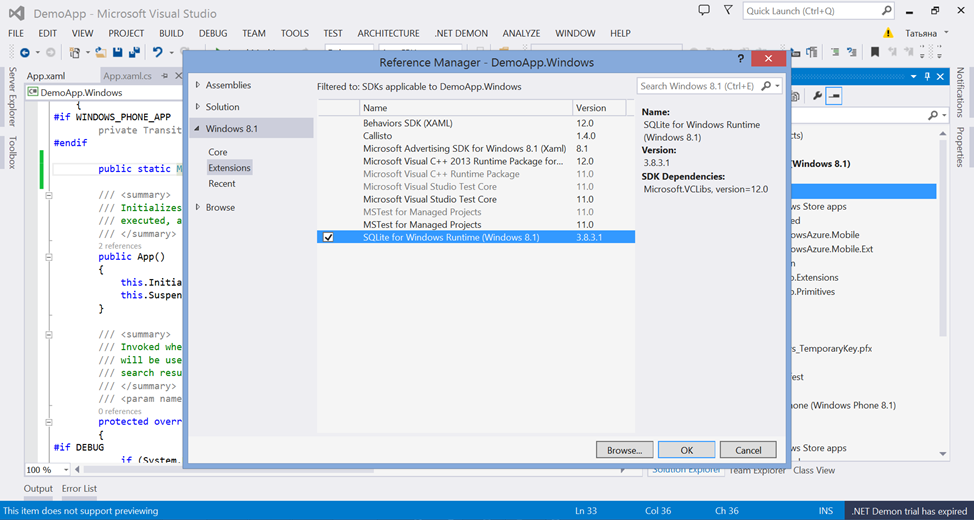Open the Toolbox side tab
This screenshot has width=974, height=520.
coord(11,152)
